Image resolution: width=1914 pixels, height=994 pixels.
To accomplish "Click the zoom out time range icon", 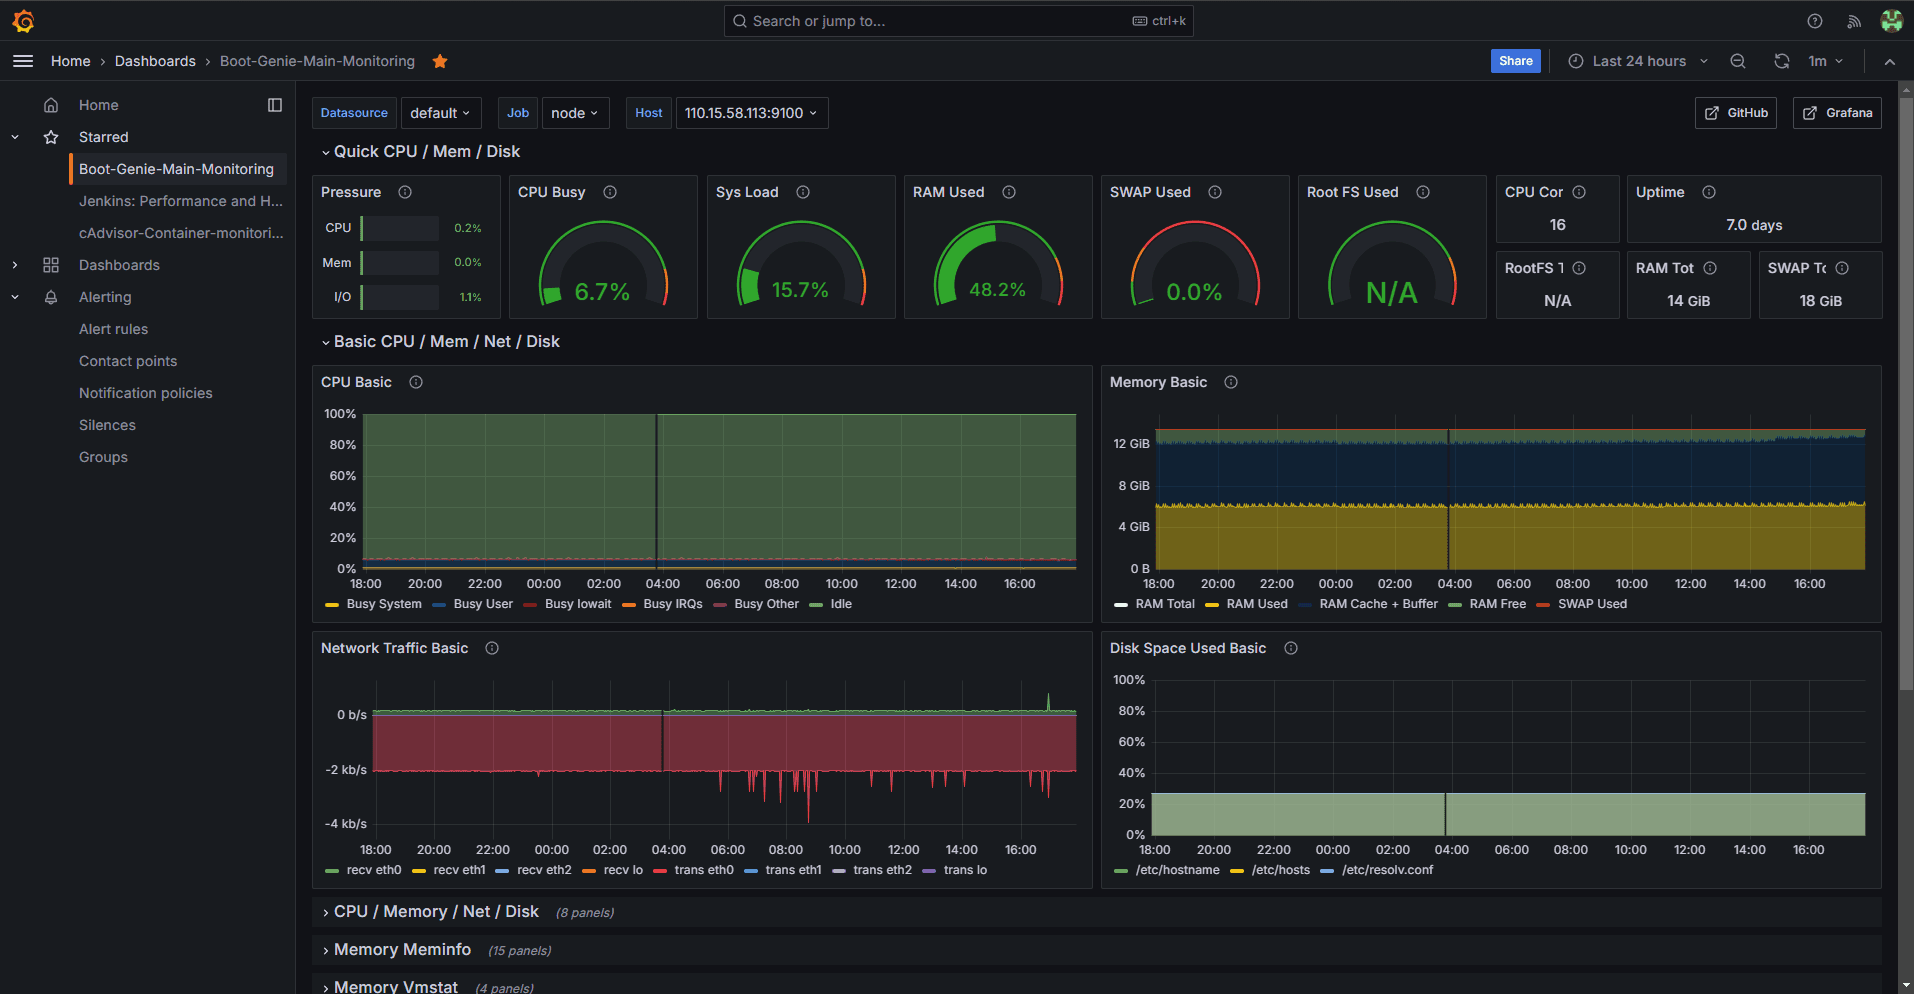I will pos(1738,61).
